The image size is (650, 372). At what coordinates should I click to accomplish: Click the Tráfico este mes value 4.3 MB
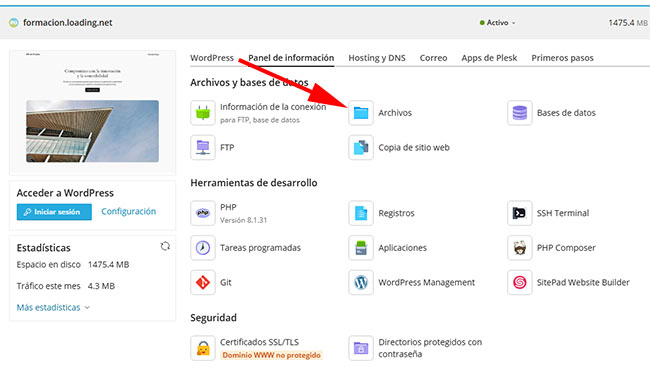point(101,286)
